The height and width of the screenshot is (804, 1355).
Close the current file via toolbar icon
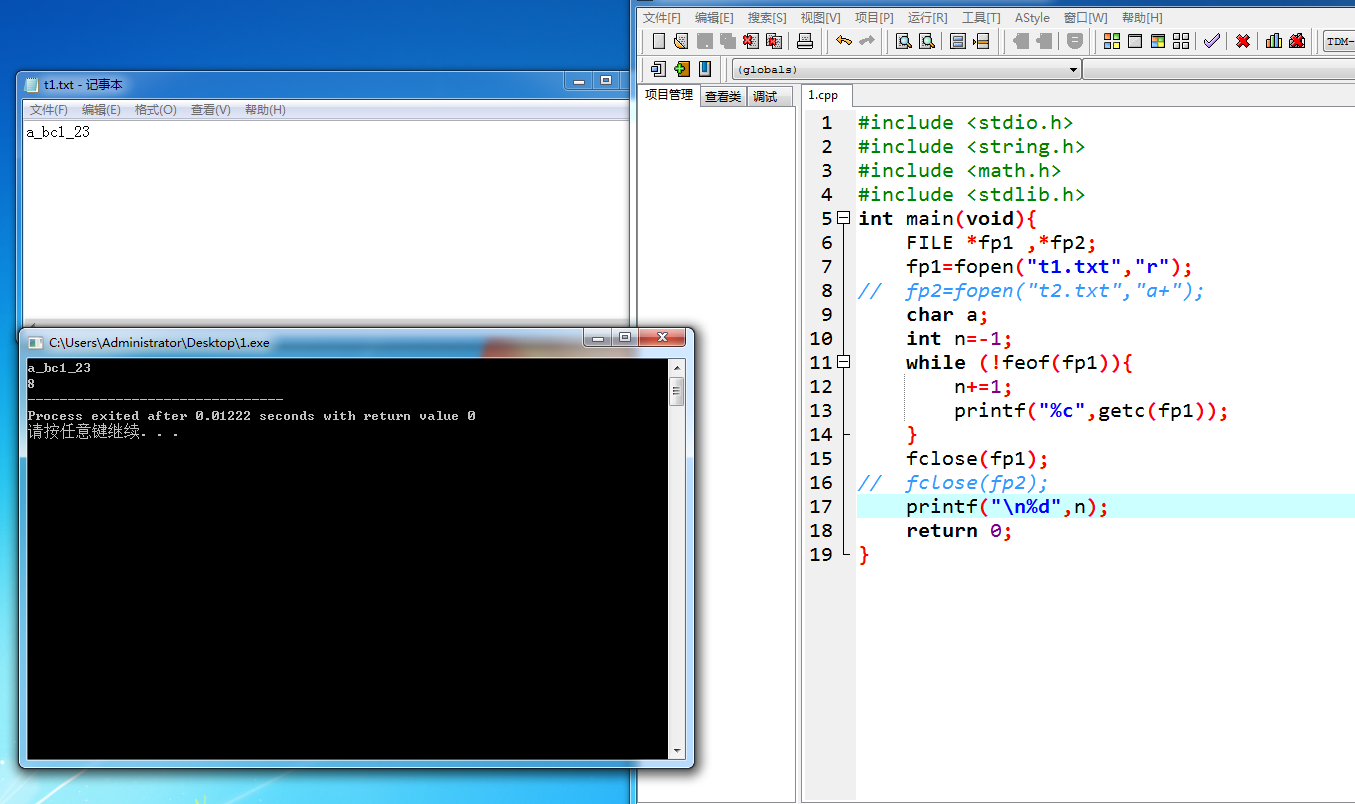click(x=751, y=41)
